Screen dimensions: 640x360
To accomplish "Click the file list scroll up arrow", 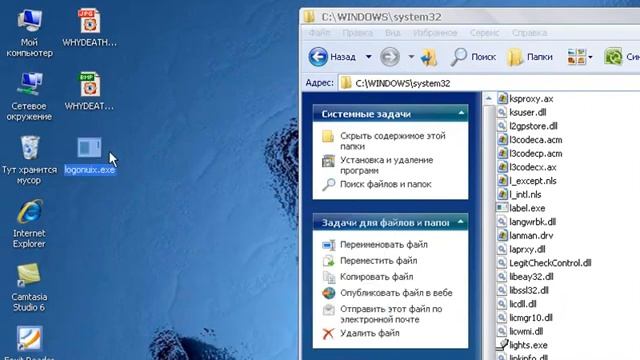I will (489, 98).
